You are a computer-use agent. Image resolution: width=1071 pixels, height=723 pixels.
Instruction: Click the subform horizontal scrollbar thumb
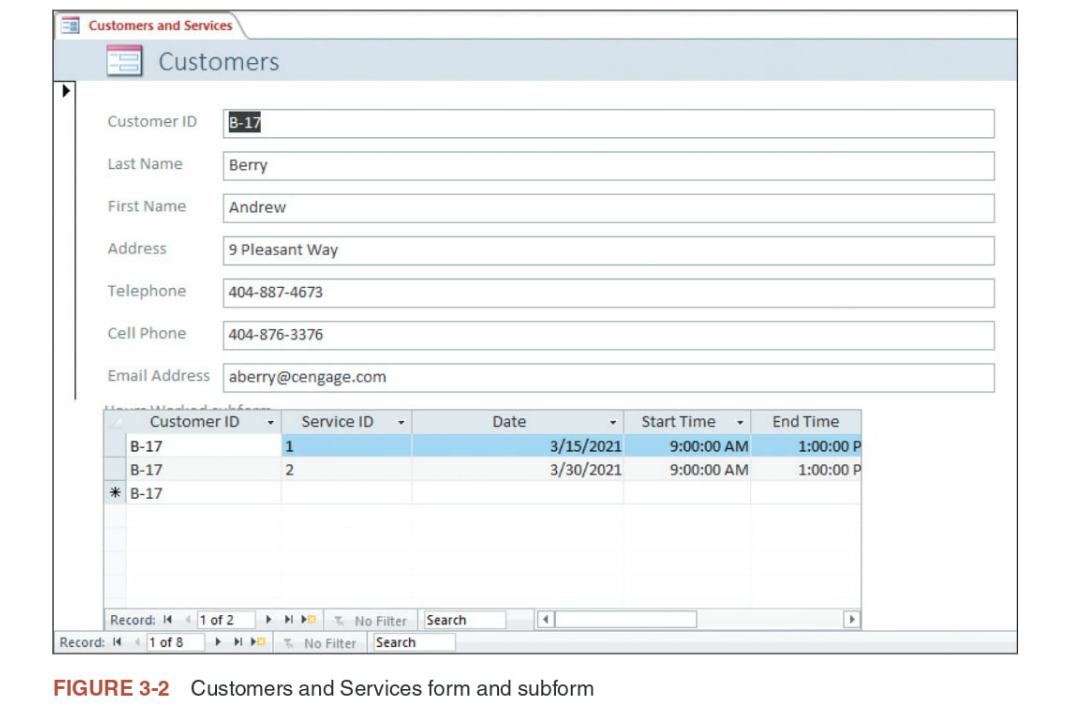(x=626, y=620)
